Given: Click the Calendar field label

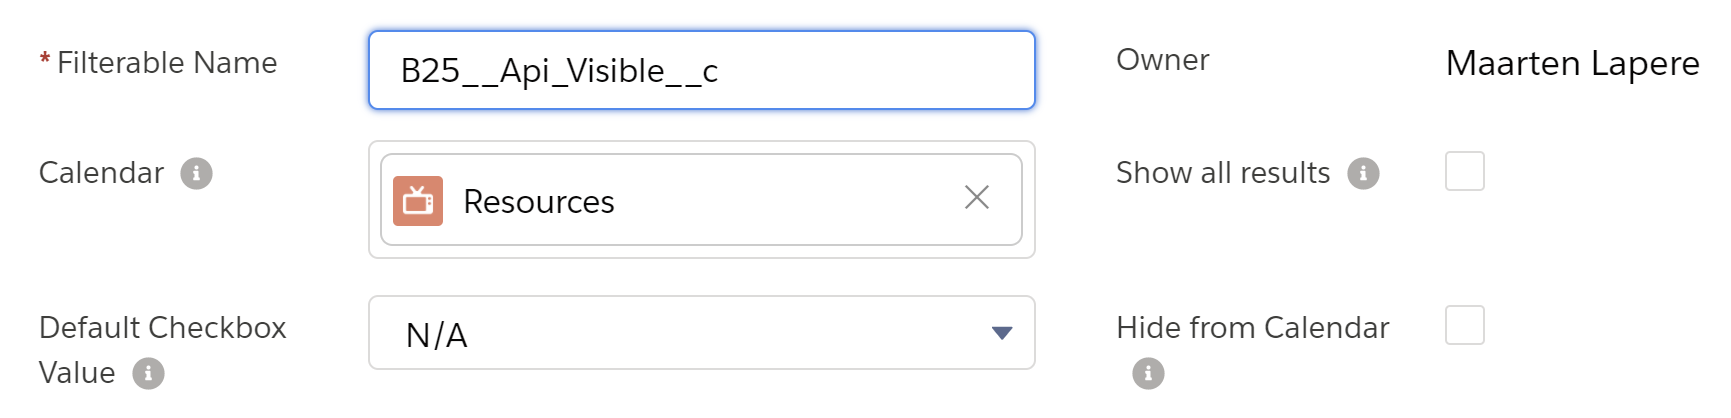Looking at the screenshot, I should [101, 173].
